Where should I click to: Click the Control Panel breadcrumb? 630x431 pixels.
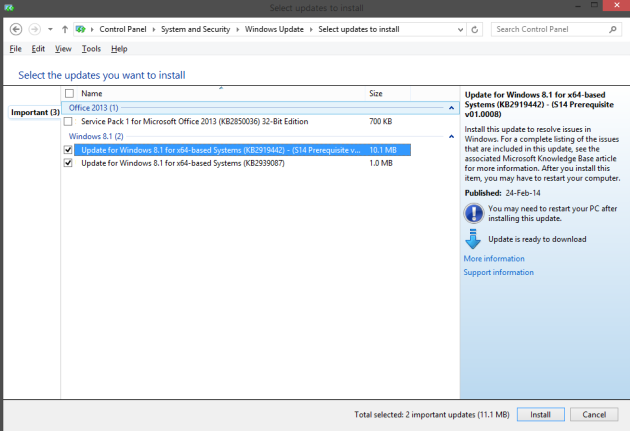tap(123, 29)
